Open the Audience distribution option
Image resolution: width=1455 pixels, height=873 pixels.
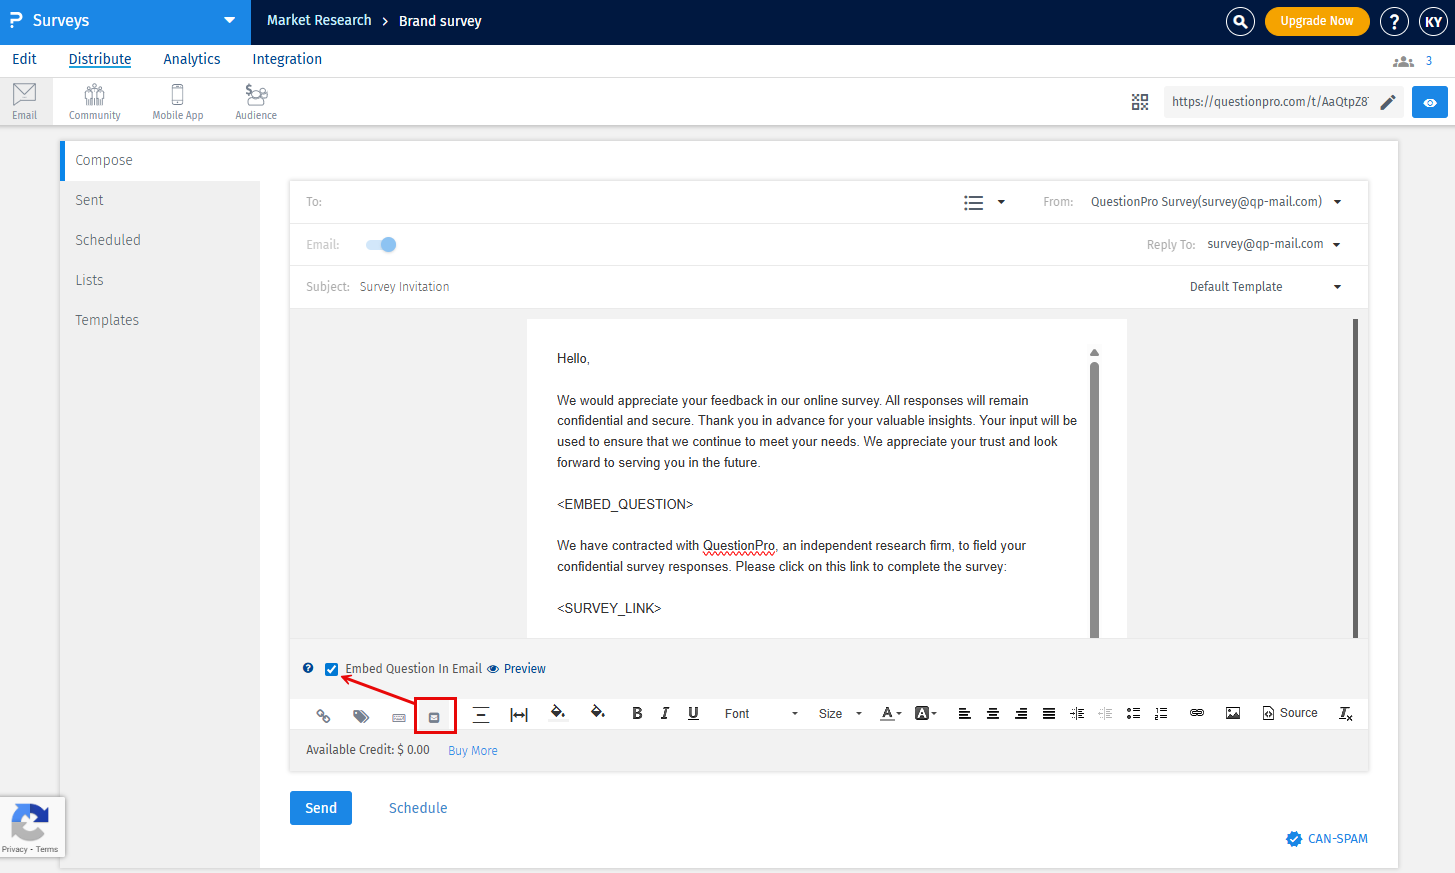point(256,101)
